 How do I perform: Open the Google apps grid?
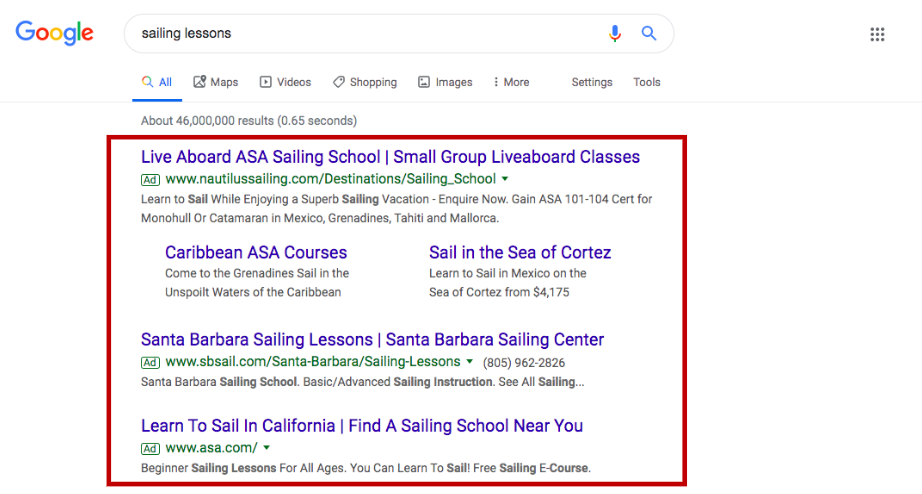tap(877, 34)
